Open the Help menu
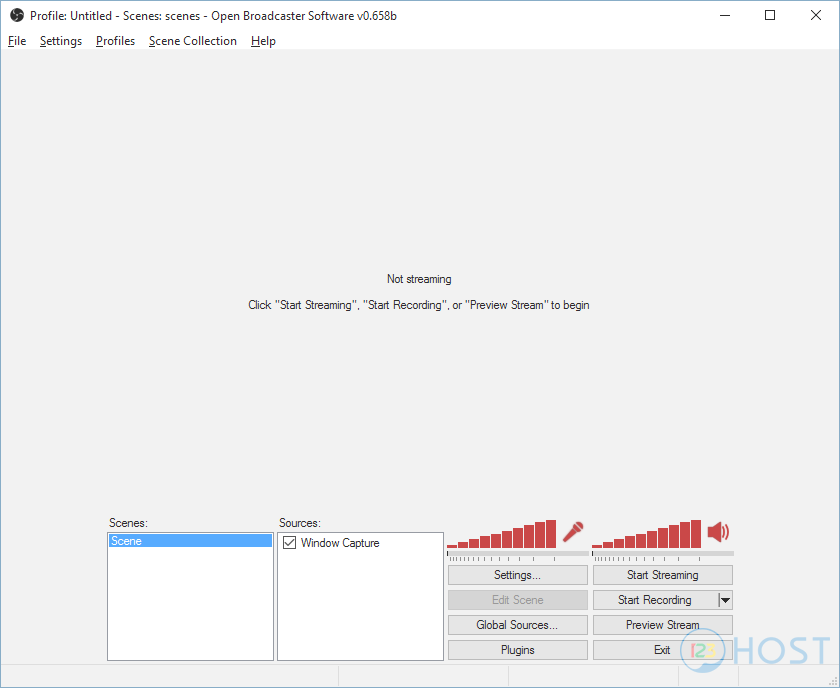Viewport: 840px width, 688px height. click(x=263, y=41)
